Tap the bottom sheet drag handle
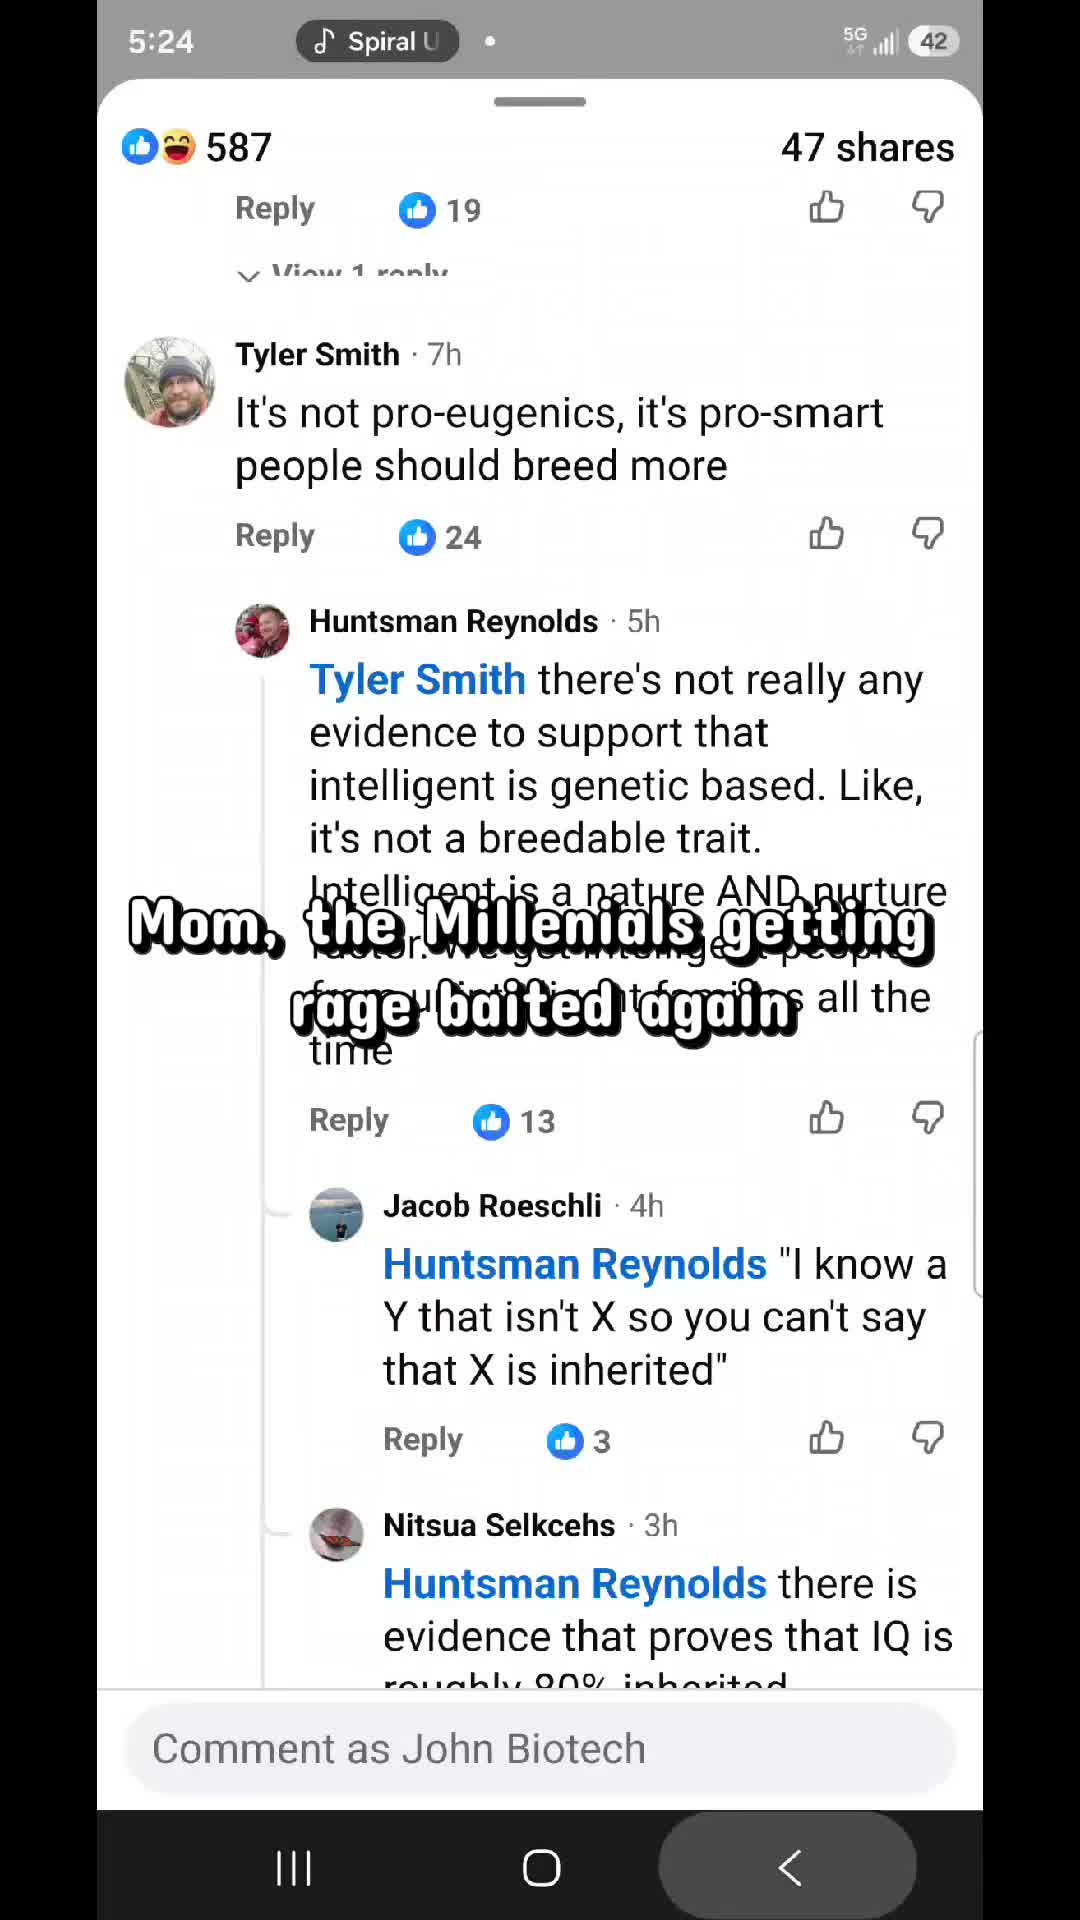 point(540,102)
